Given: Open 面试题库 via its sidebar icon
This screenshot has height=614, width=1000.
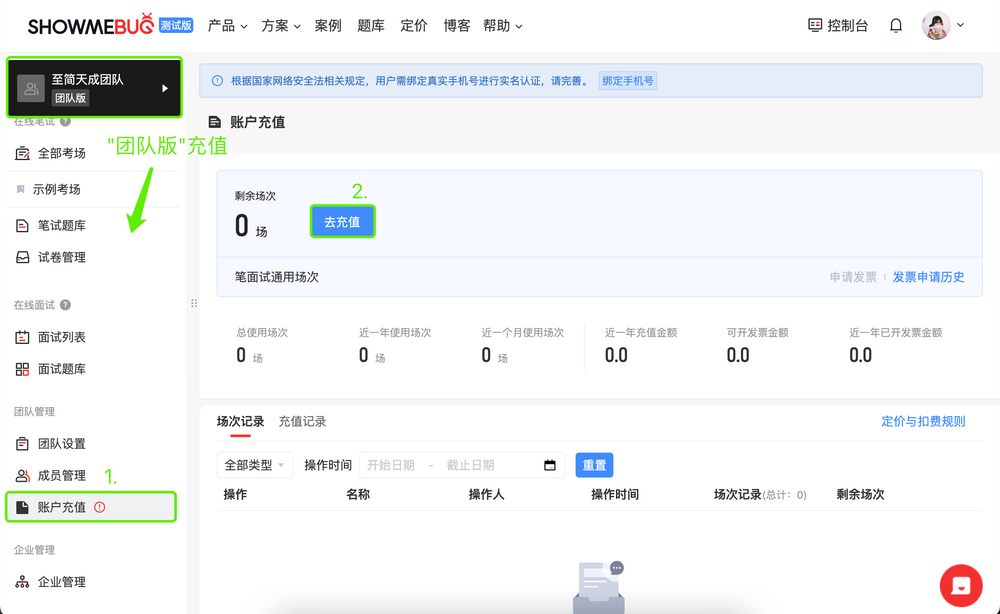Looking at the screenshot, I should click(24, 369).
